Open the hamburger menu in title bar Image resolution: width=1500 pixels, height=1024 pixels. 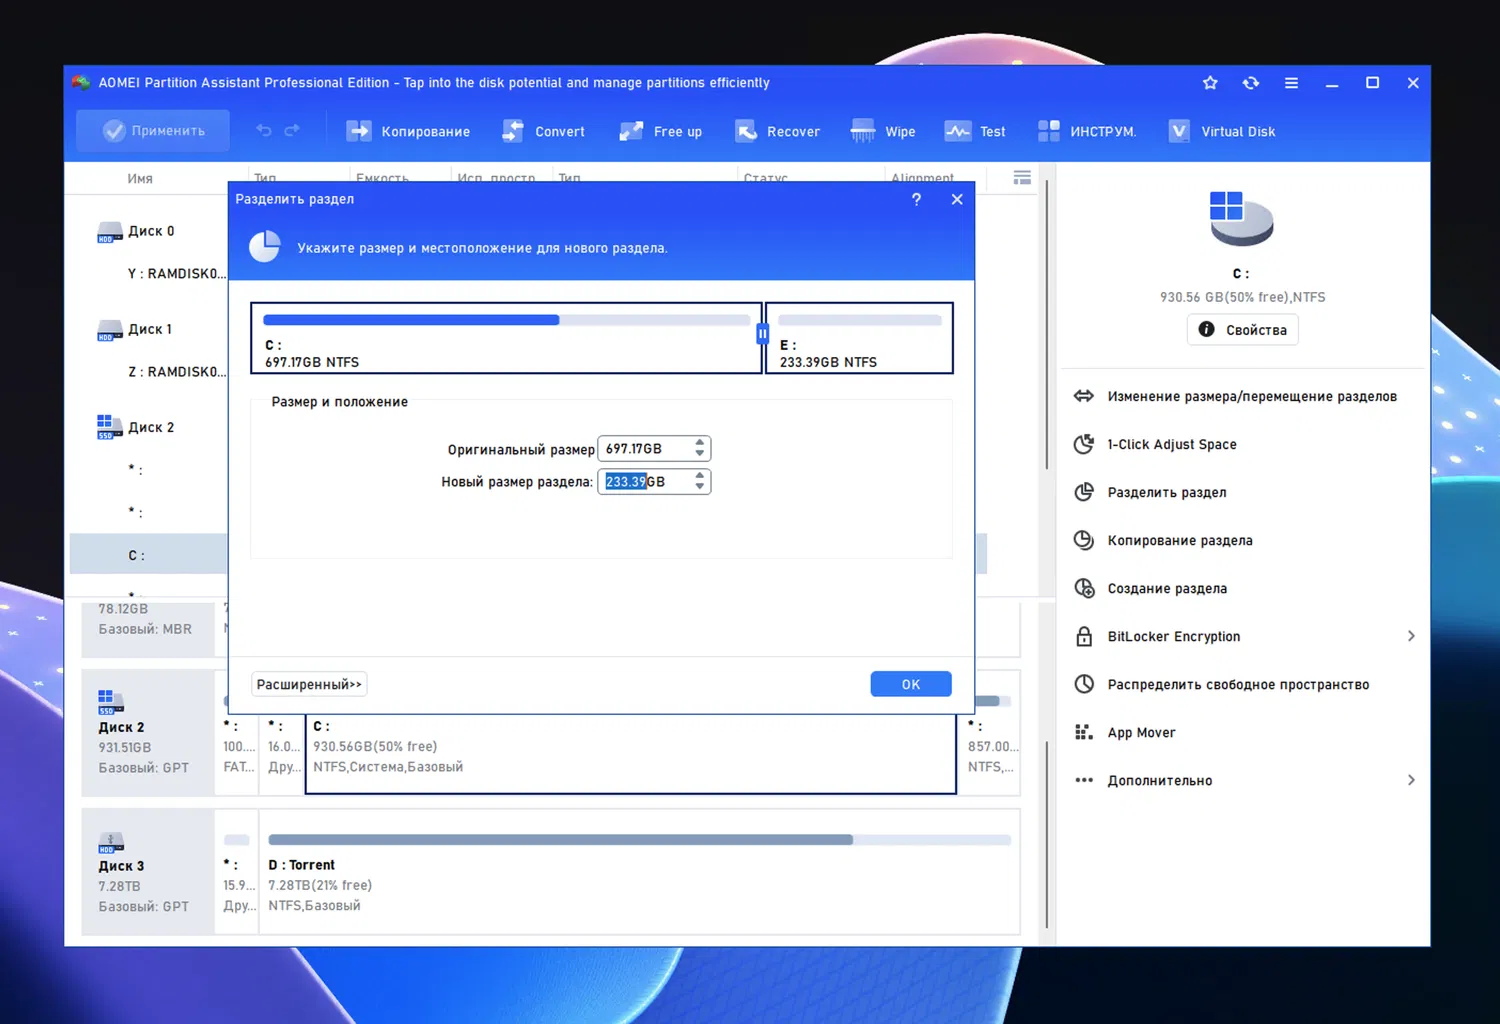coord(1291,83)
